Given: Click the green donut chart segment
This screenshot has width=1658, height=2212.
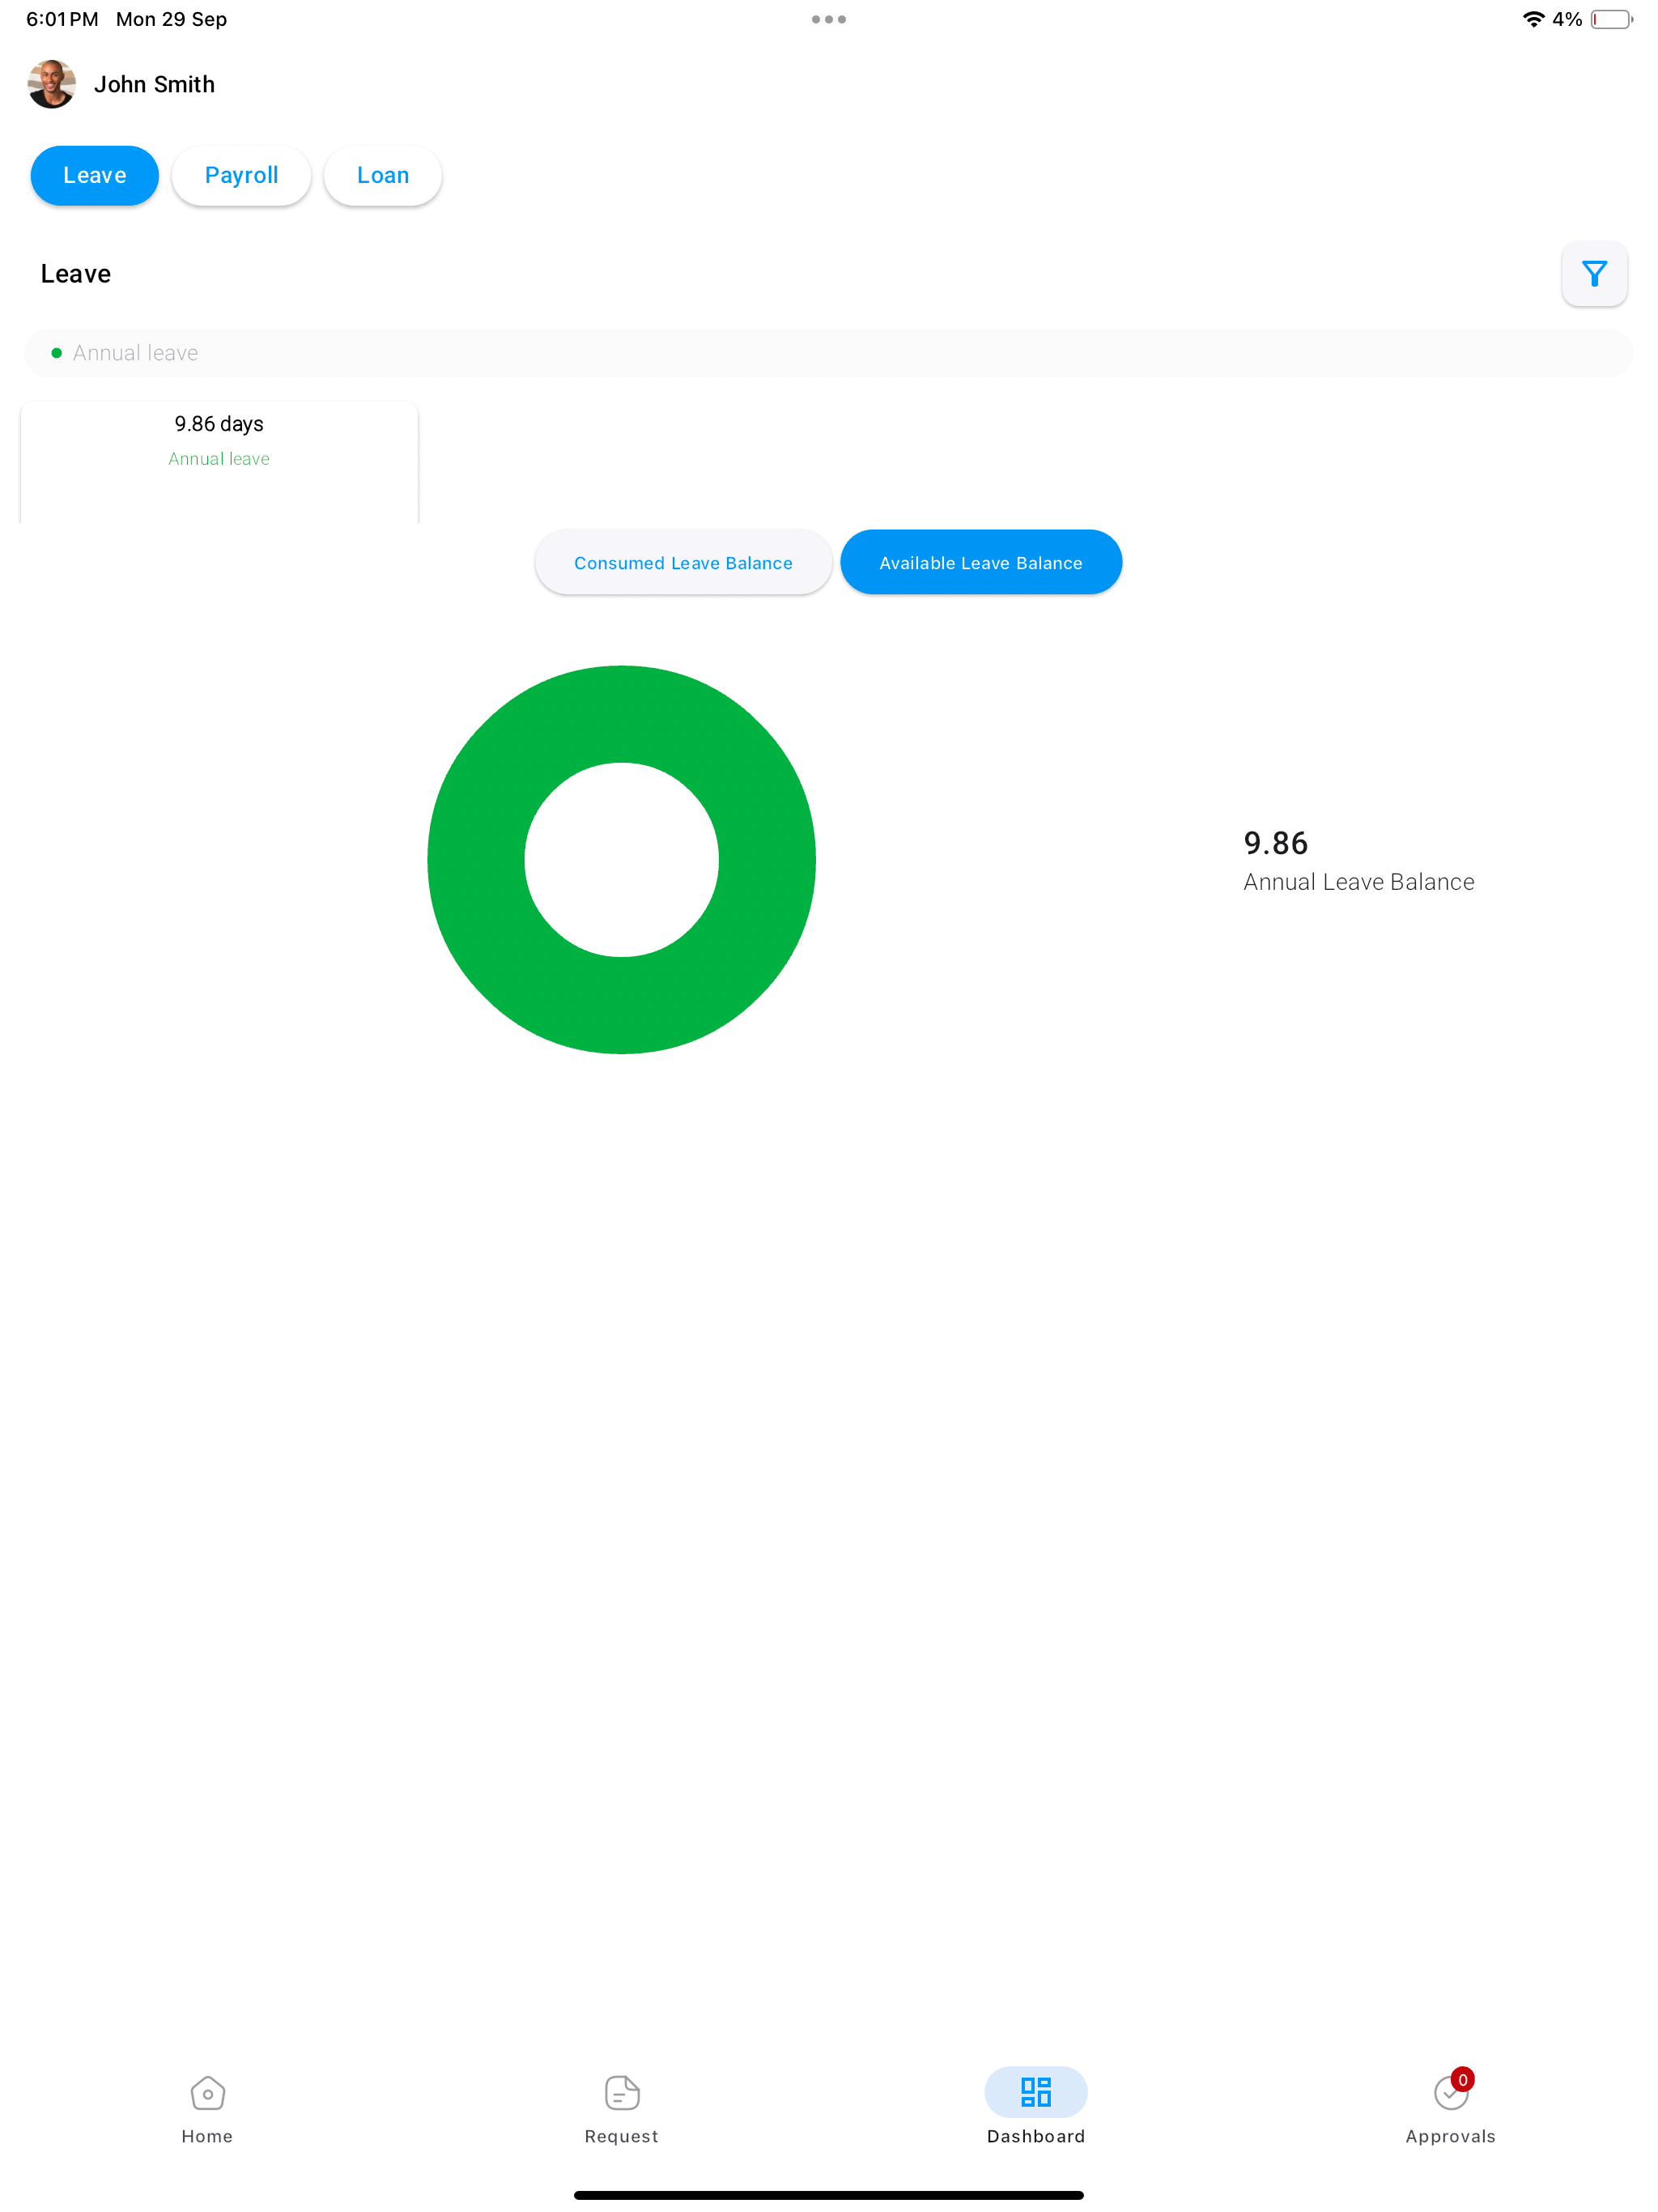Looking at the screenshot, I should (622, 1005).
